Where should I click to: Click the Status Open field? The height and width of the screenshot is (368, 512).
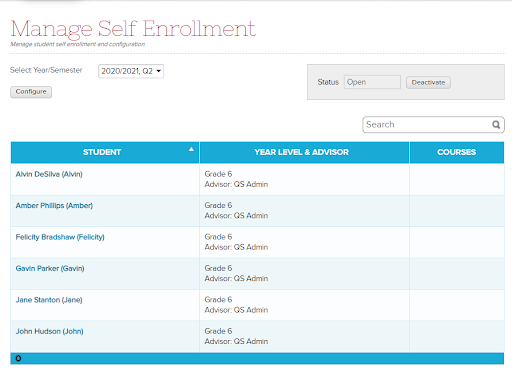(372, 82)
